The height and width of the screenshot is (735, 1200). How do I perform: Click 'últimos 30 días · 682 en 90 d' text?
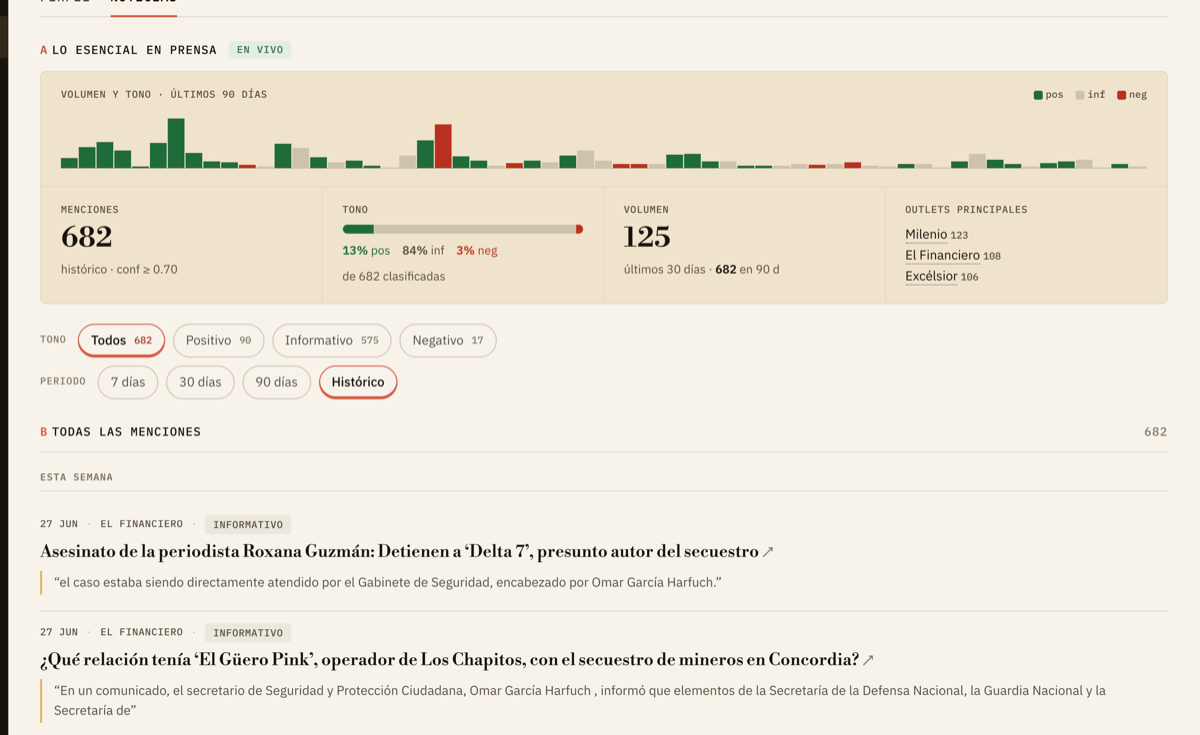[702, 269]
